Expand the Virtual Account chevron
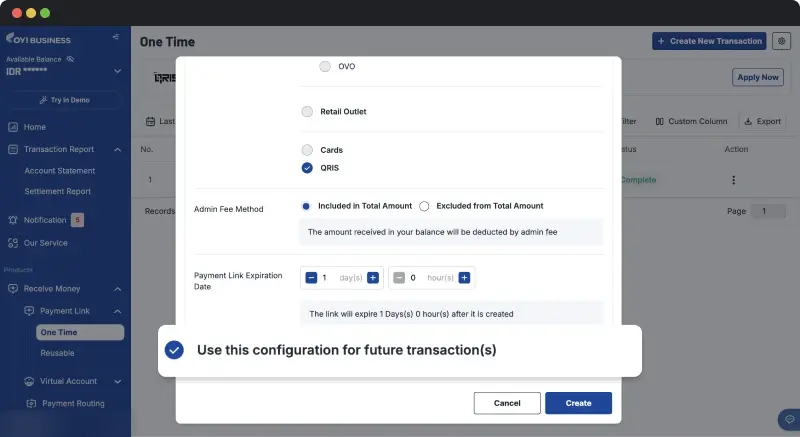Image resolution: width=800 pixels, height=437 pixels. (x=117, y=381)
